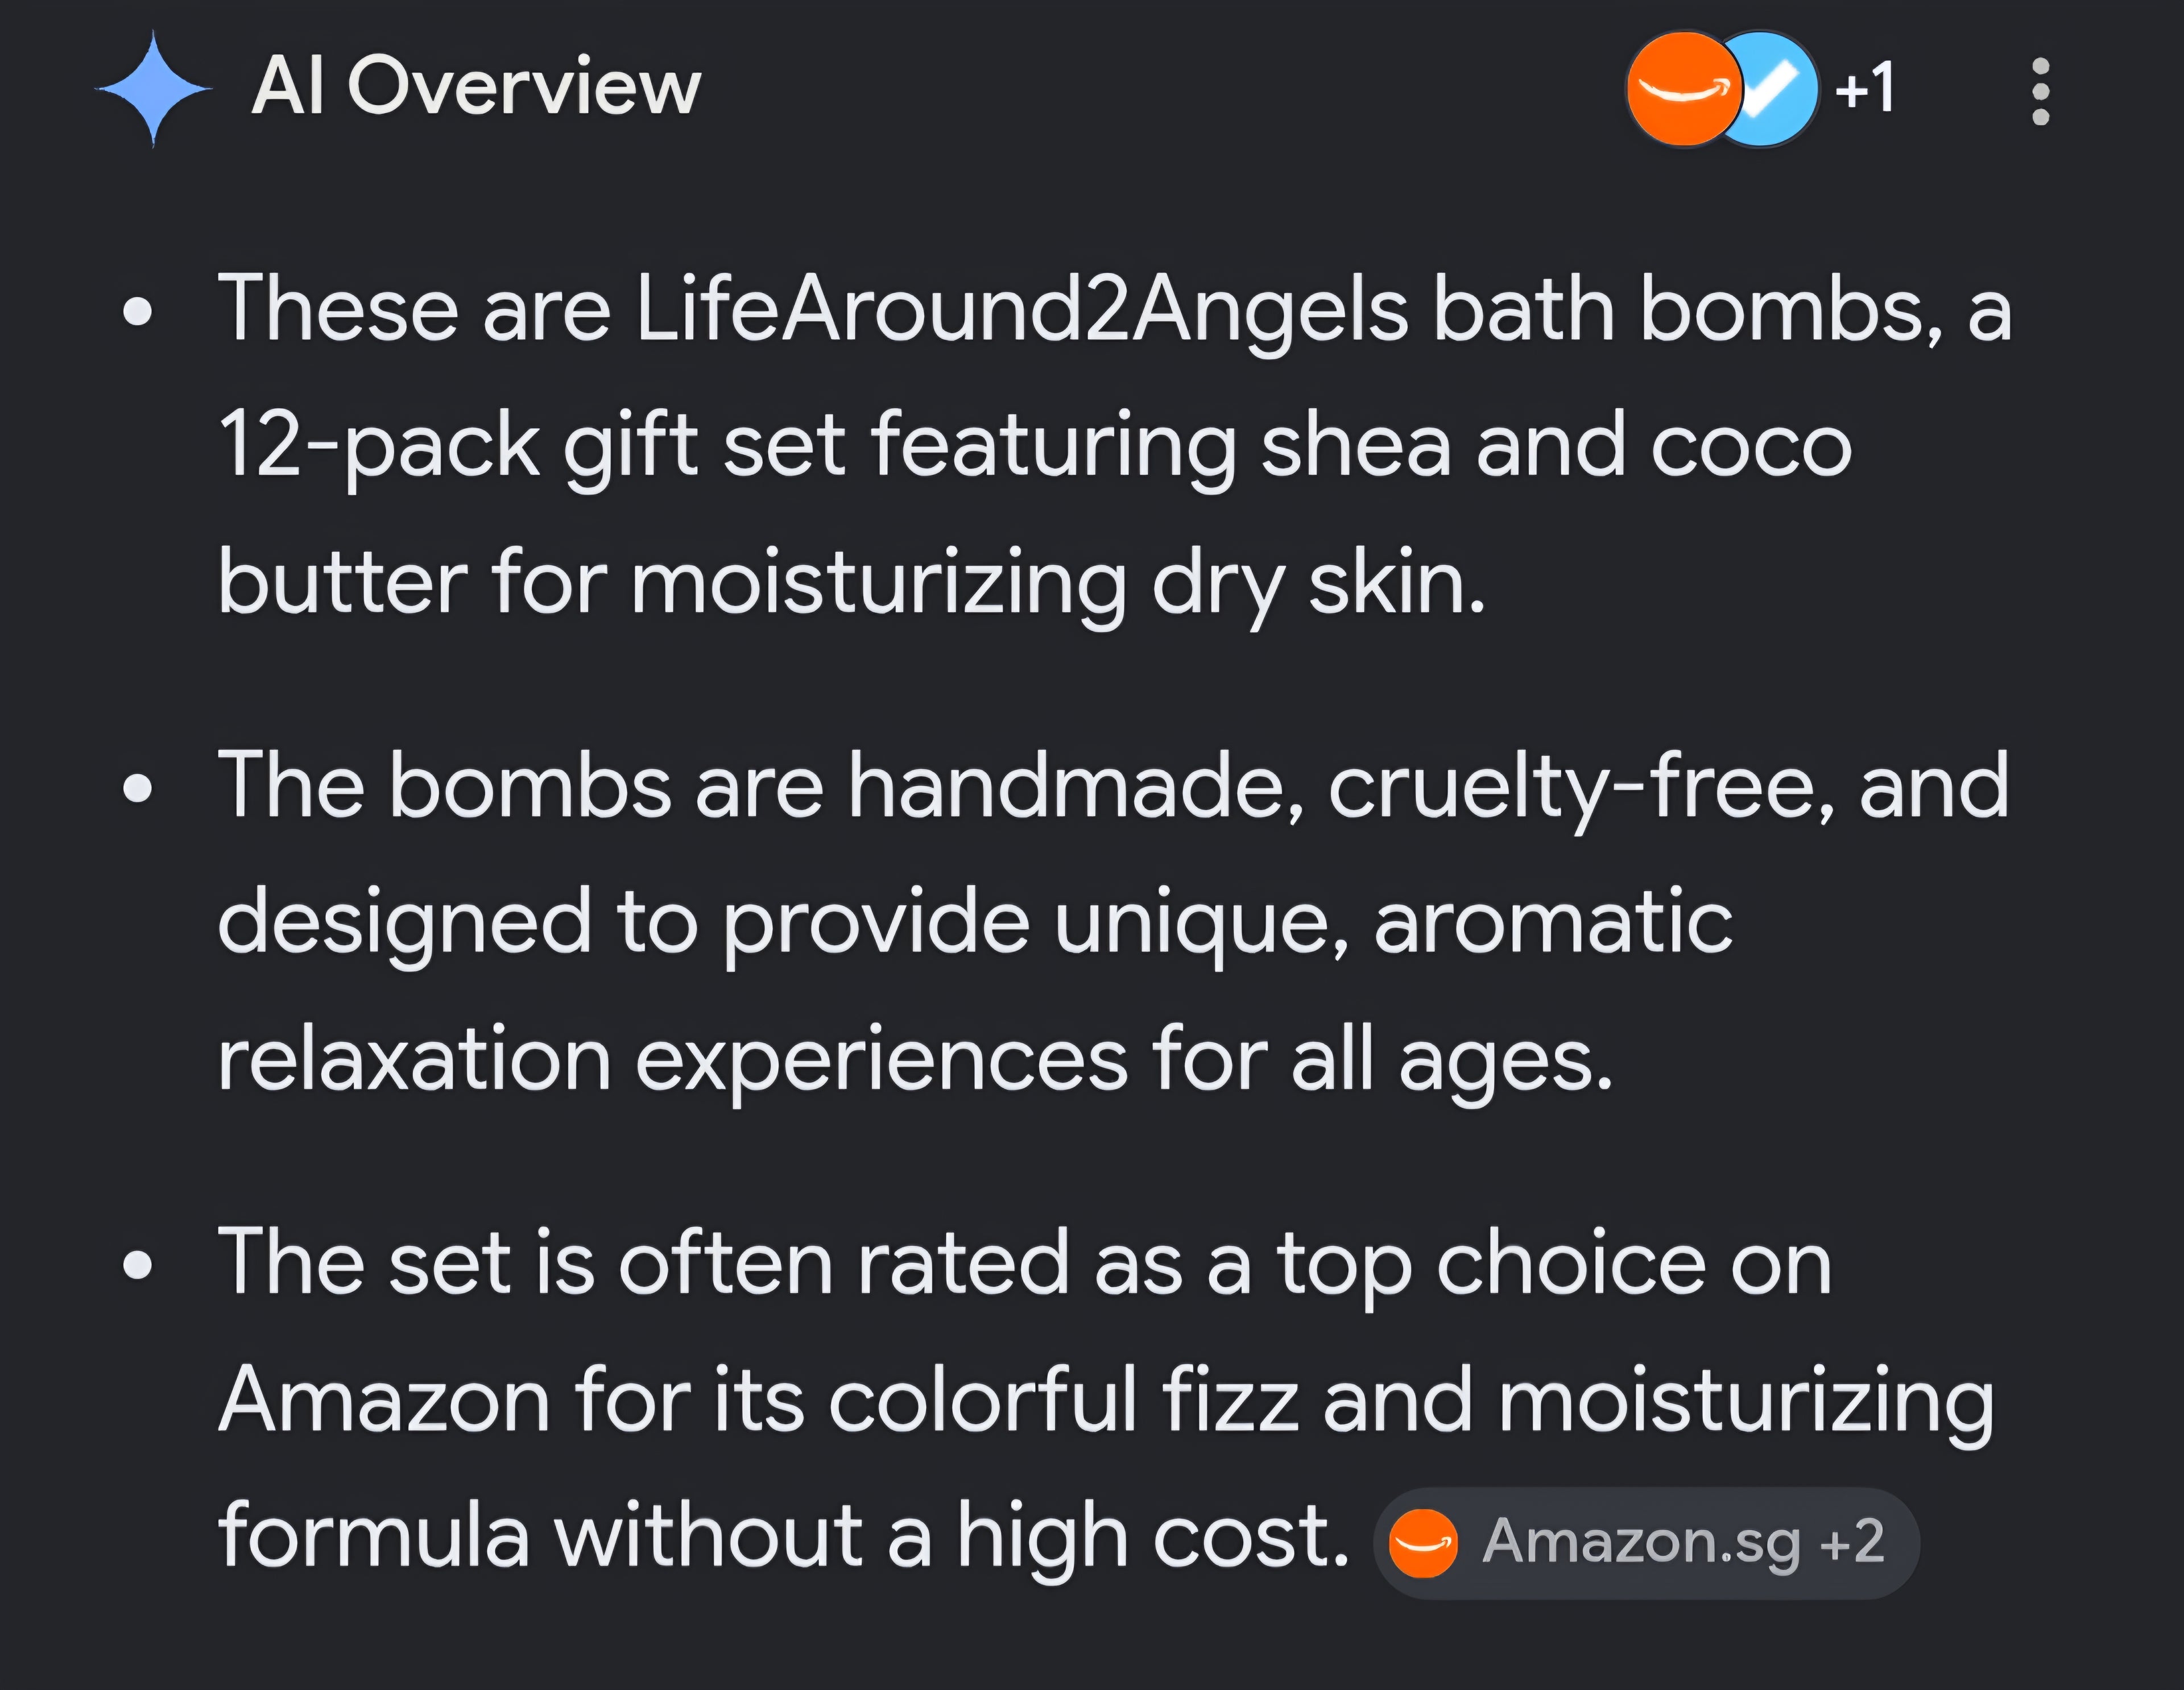The width and height of the screenshot is (2184, 1690).
Task: Expand the +1 additional sources indicator
Action: coord(1864,88)
